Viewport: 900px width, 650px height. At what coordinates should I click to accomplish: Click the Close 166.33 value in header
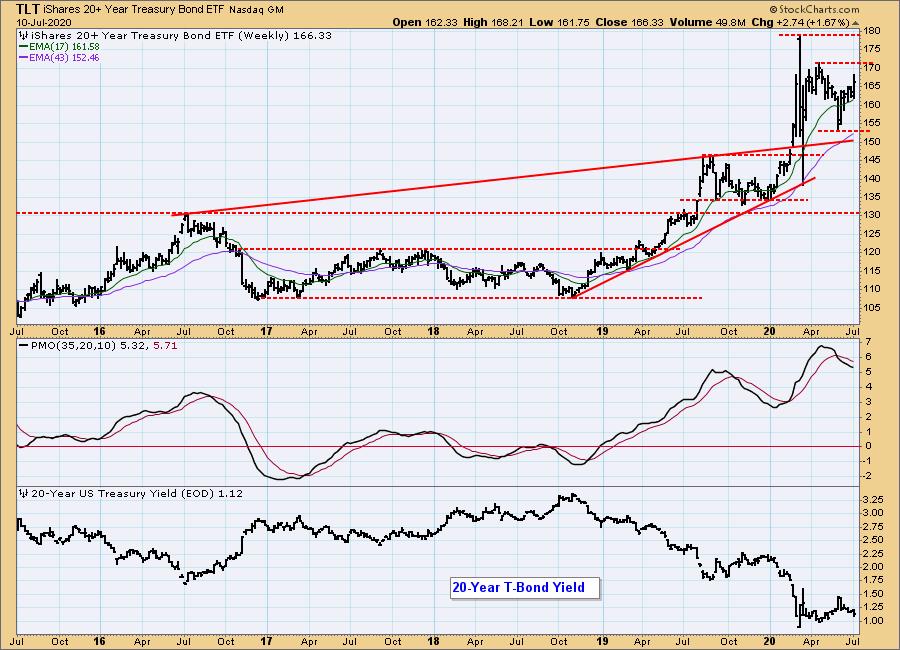point(629,22)
